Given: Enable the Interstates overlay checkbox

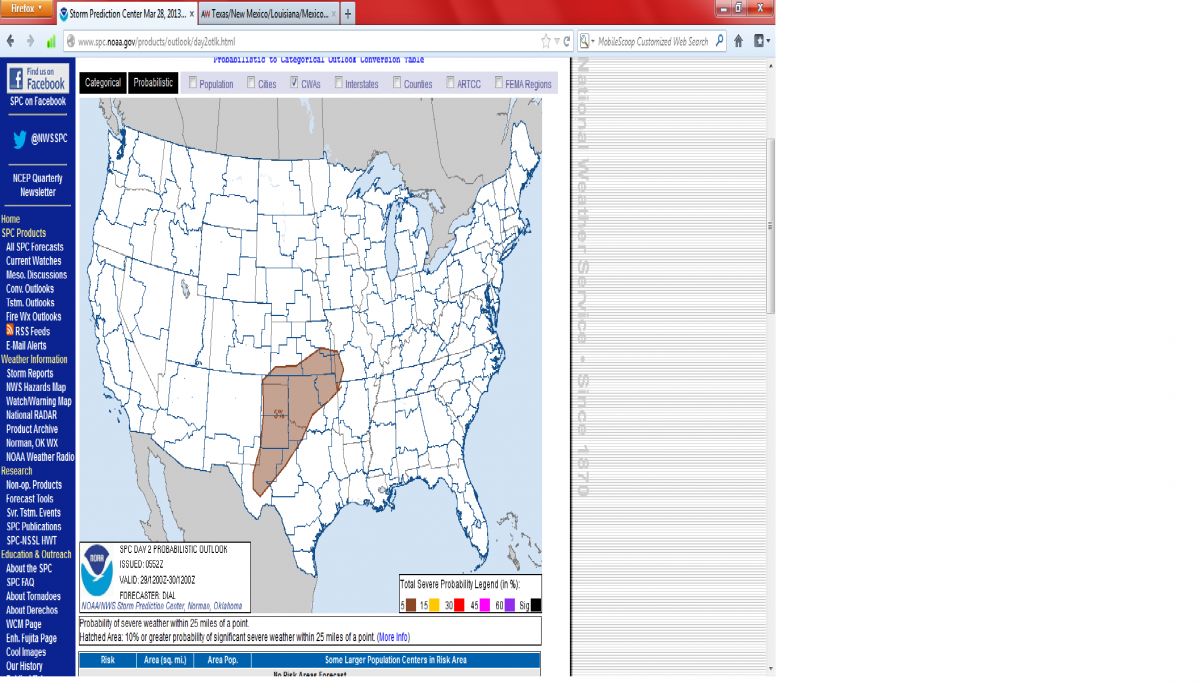Looking at the screenshot, I should point(339,83).
